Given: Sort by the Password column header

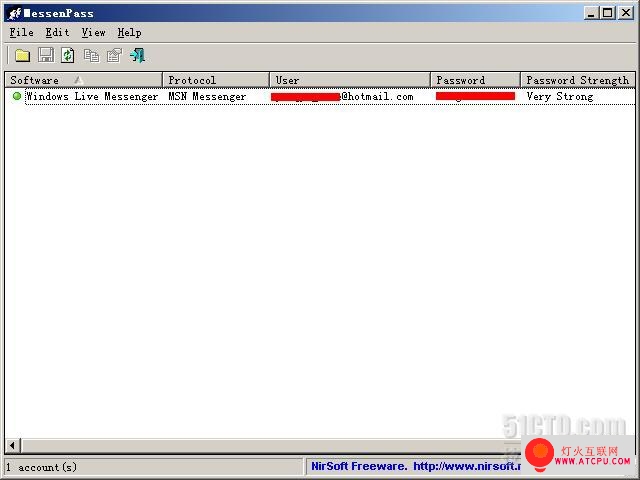Looking at the screenshot, I should point(476,80).
